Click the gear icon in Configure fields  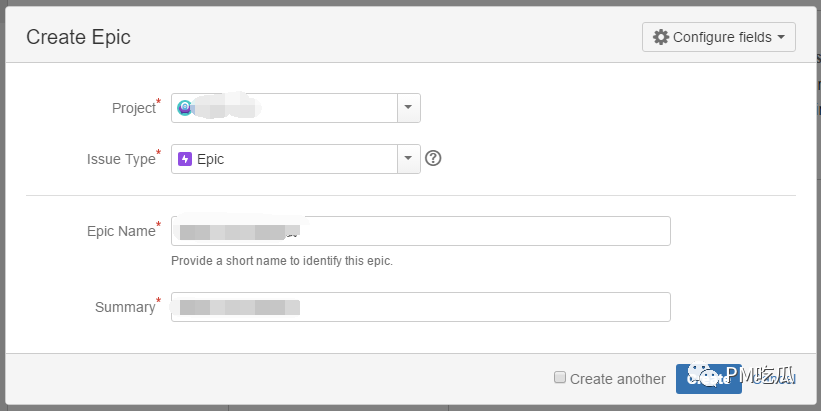pos(661,37)
